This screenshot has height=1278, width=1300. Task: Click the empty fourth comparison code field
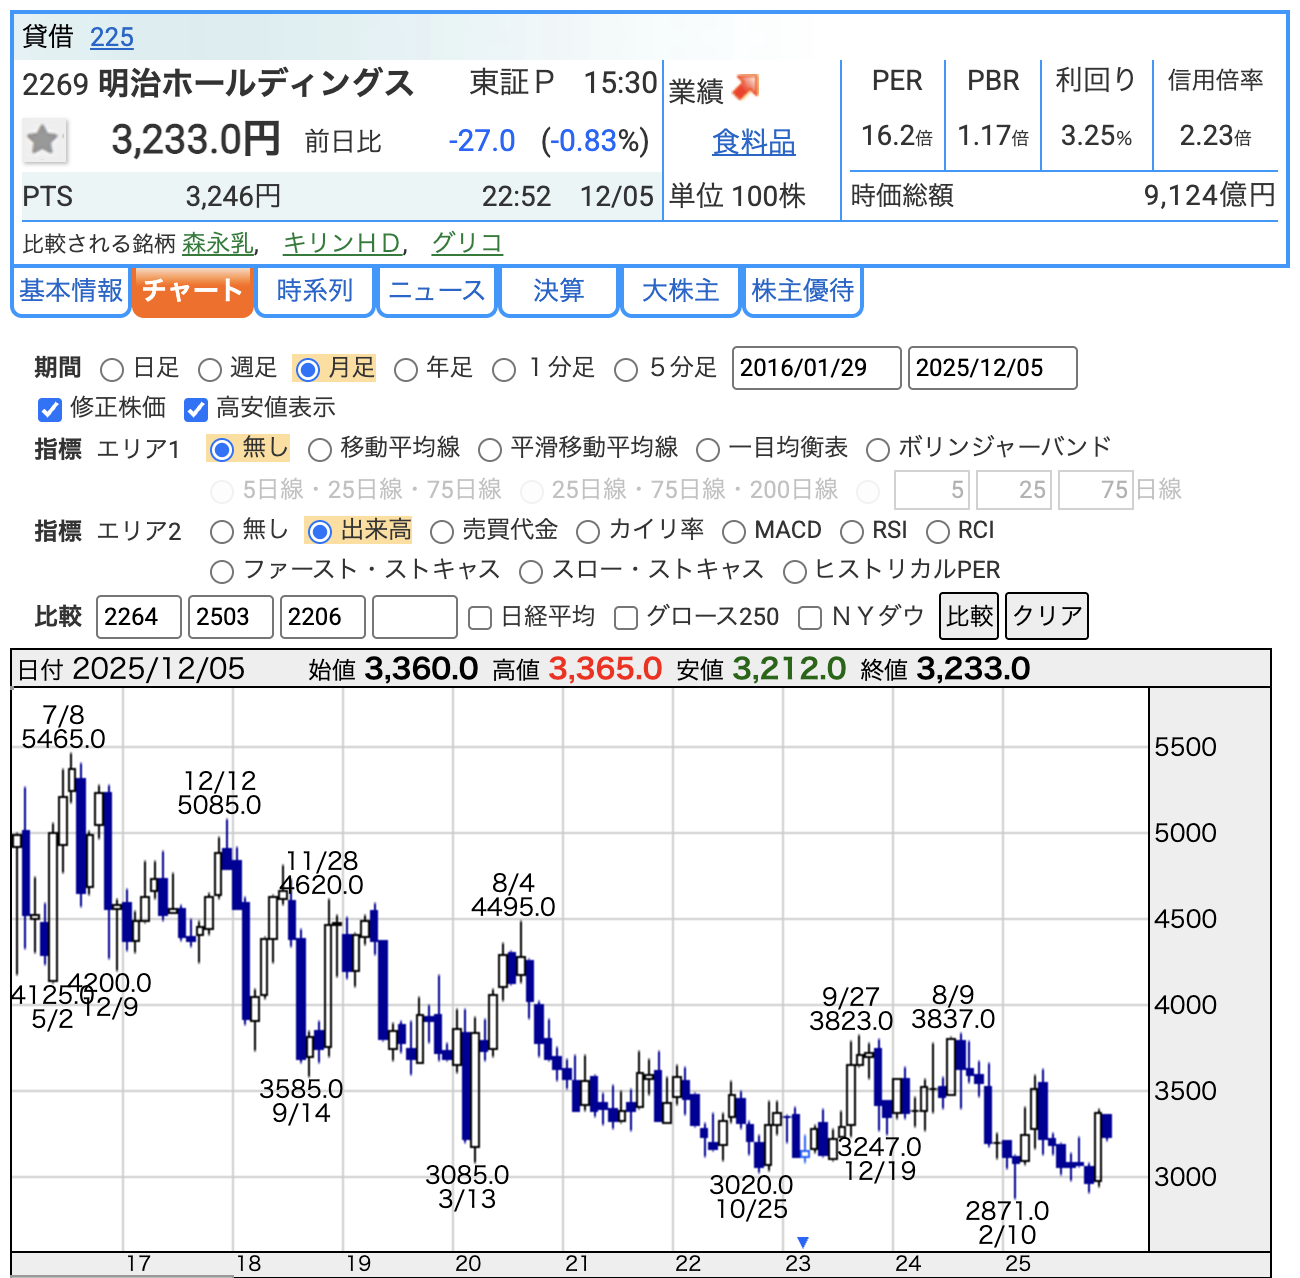pyautogui.click(x=414, y=617)
